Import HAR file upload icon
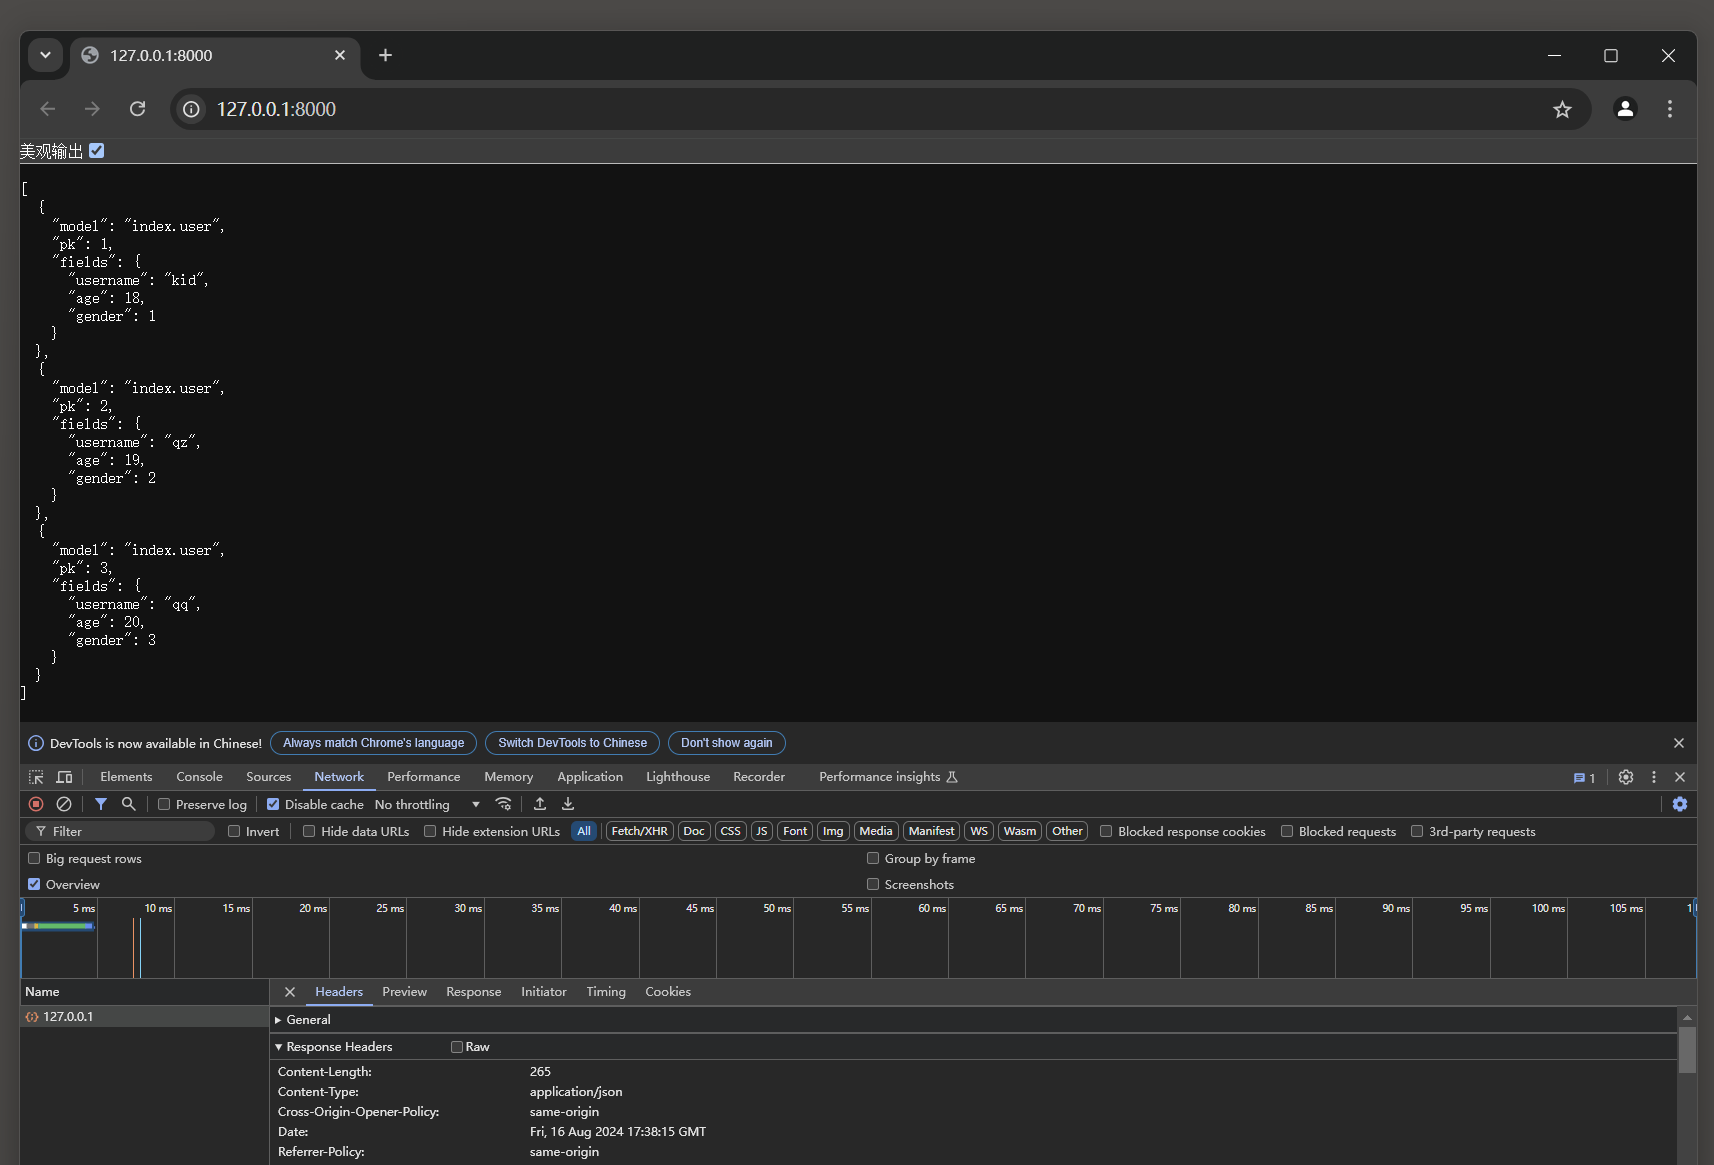The width and height of the screenshot is (1714, 1165). point(540,804)
